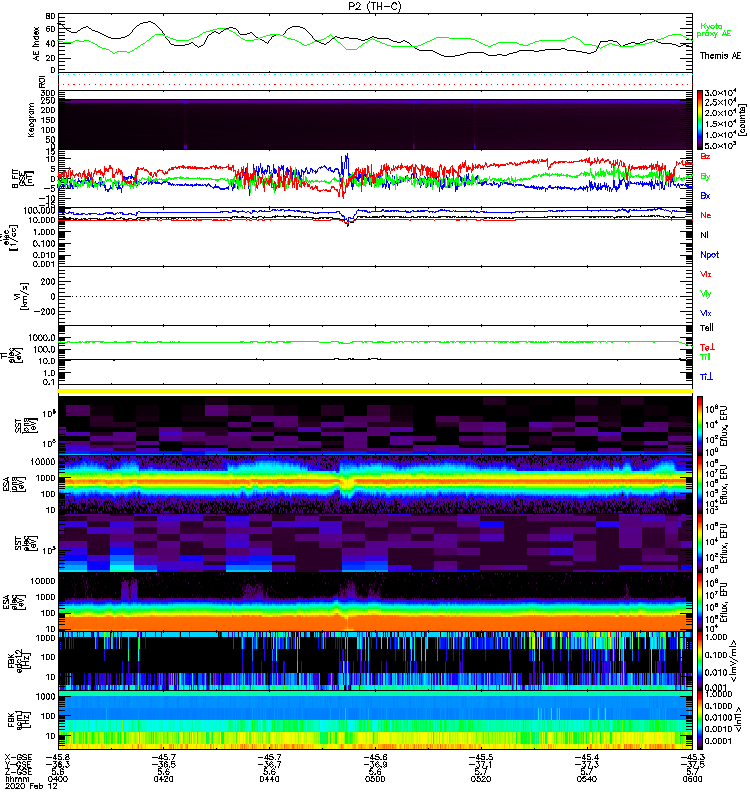The width and height of the screenshot is (750, 800).
Task: Click the X-GSE value -45.6
Action: click(x=375, y=758)
